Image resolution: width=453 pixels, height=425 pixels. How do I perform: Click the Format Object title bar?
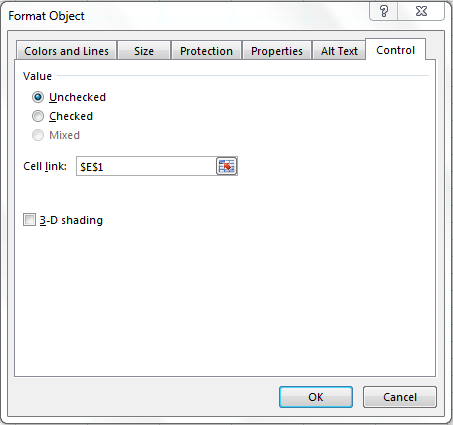187,15
